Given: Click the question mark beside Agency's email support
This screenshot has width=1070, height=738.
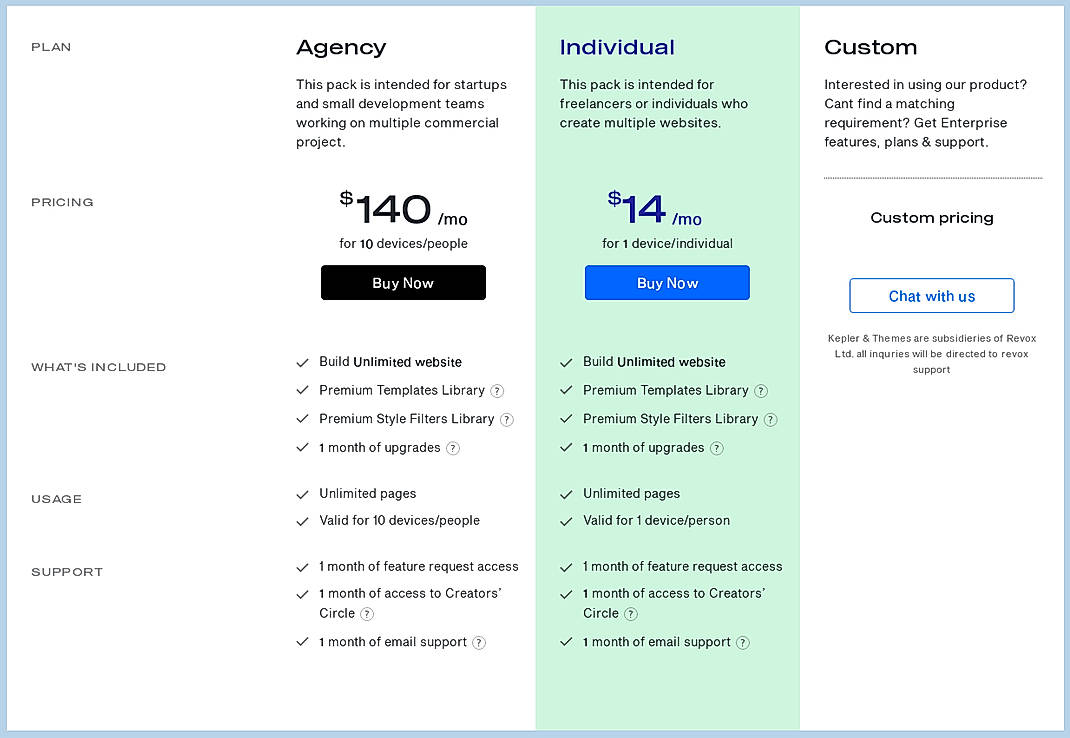Looking at the screenshot, I should [x=478, y=642].
